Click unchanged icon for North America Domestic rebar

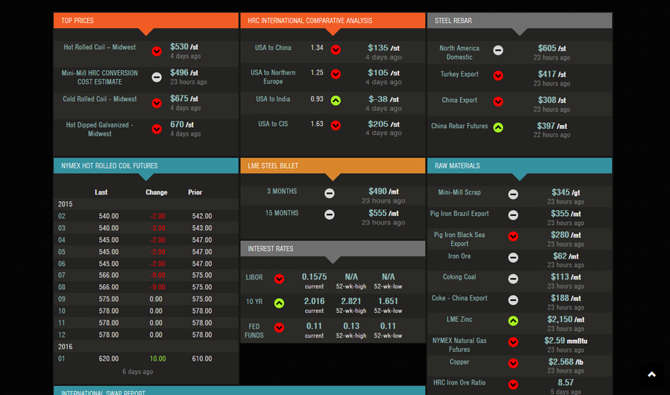[498, 50]
